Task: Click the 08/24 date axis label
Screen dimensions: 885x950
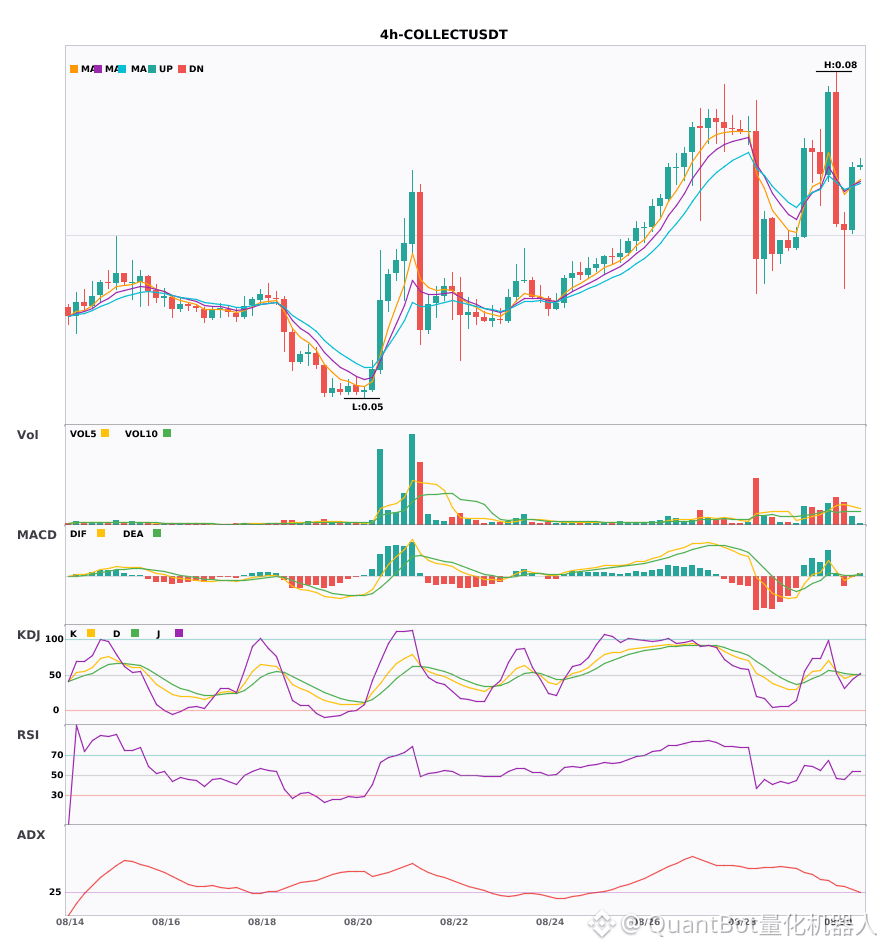Action: pos(549,922)
